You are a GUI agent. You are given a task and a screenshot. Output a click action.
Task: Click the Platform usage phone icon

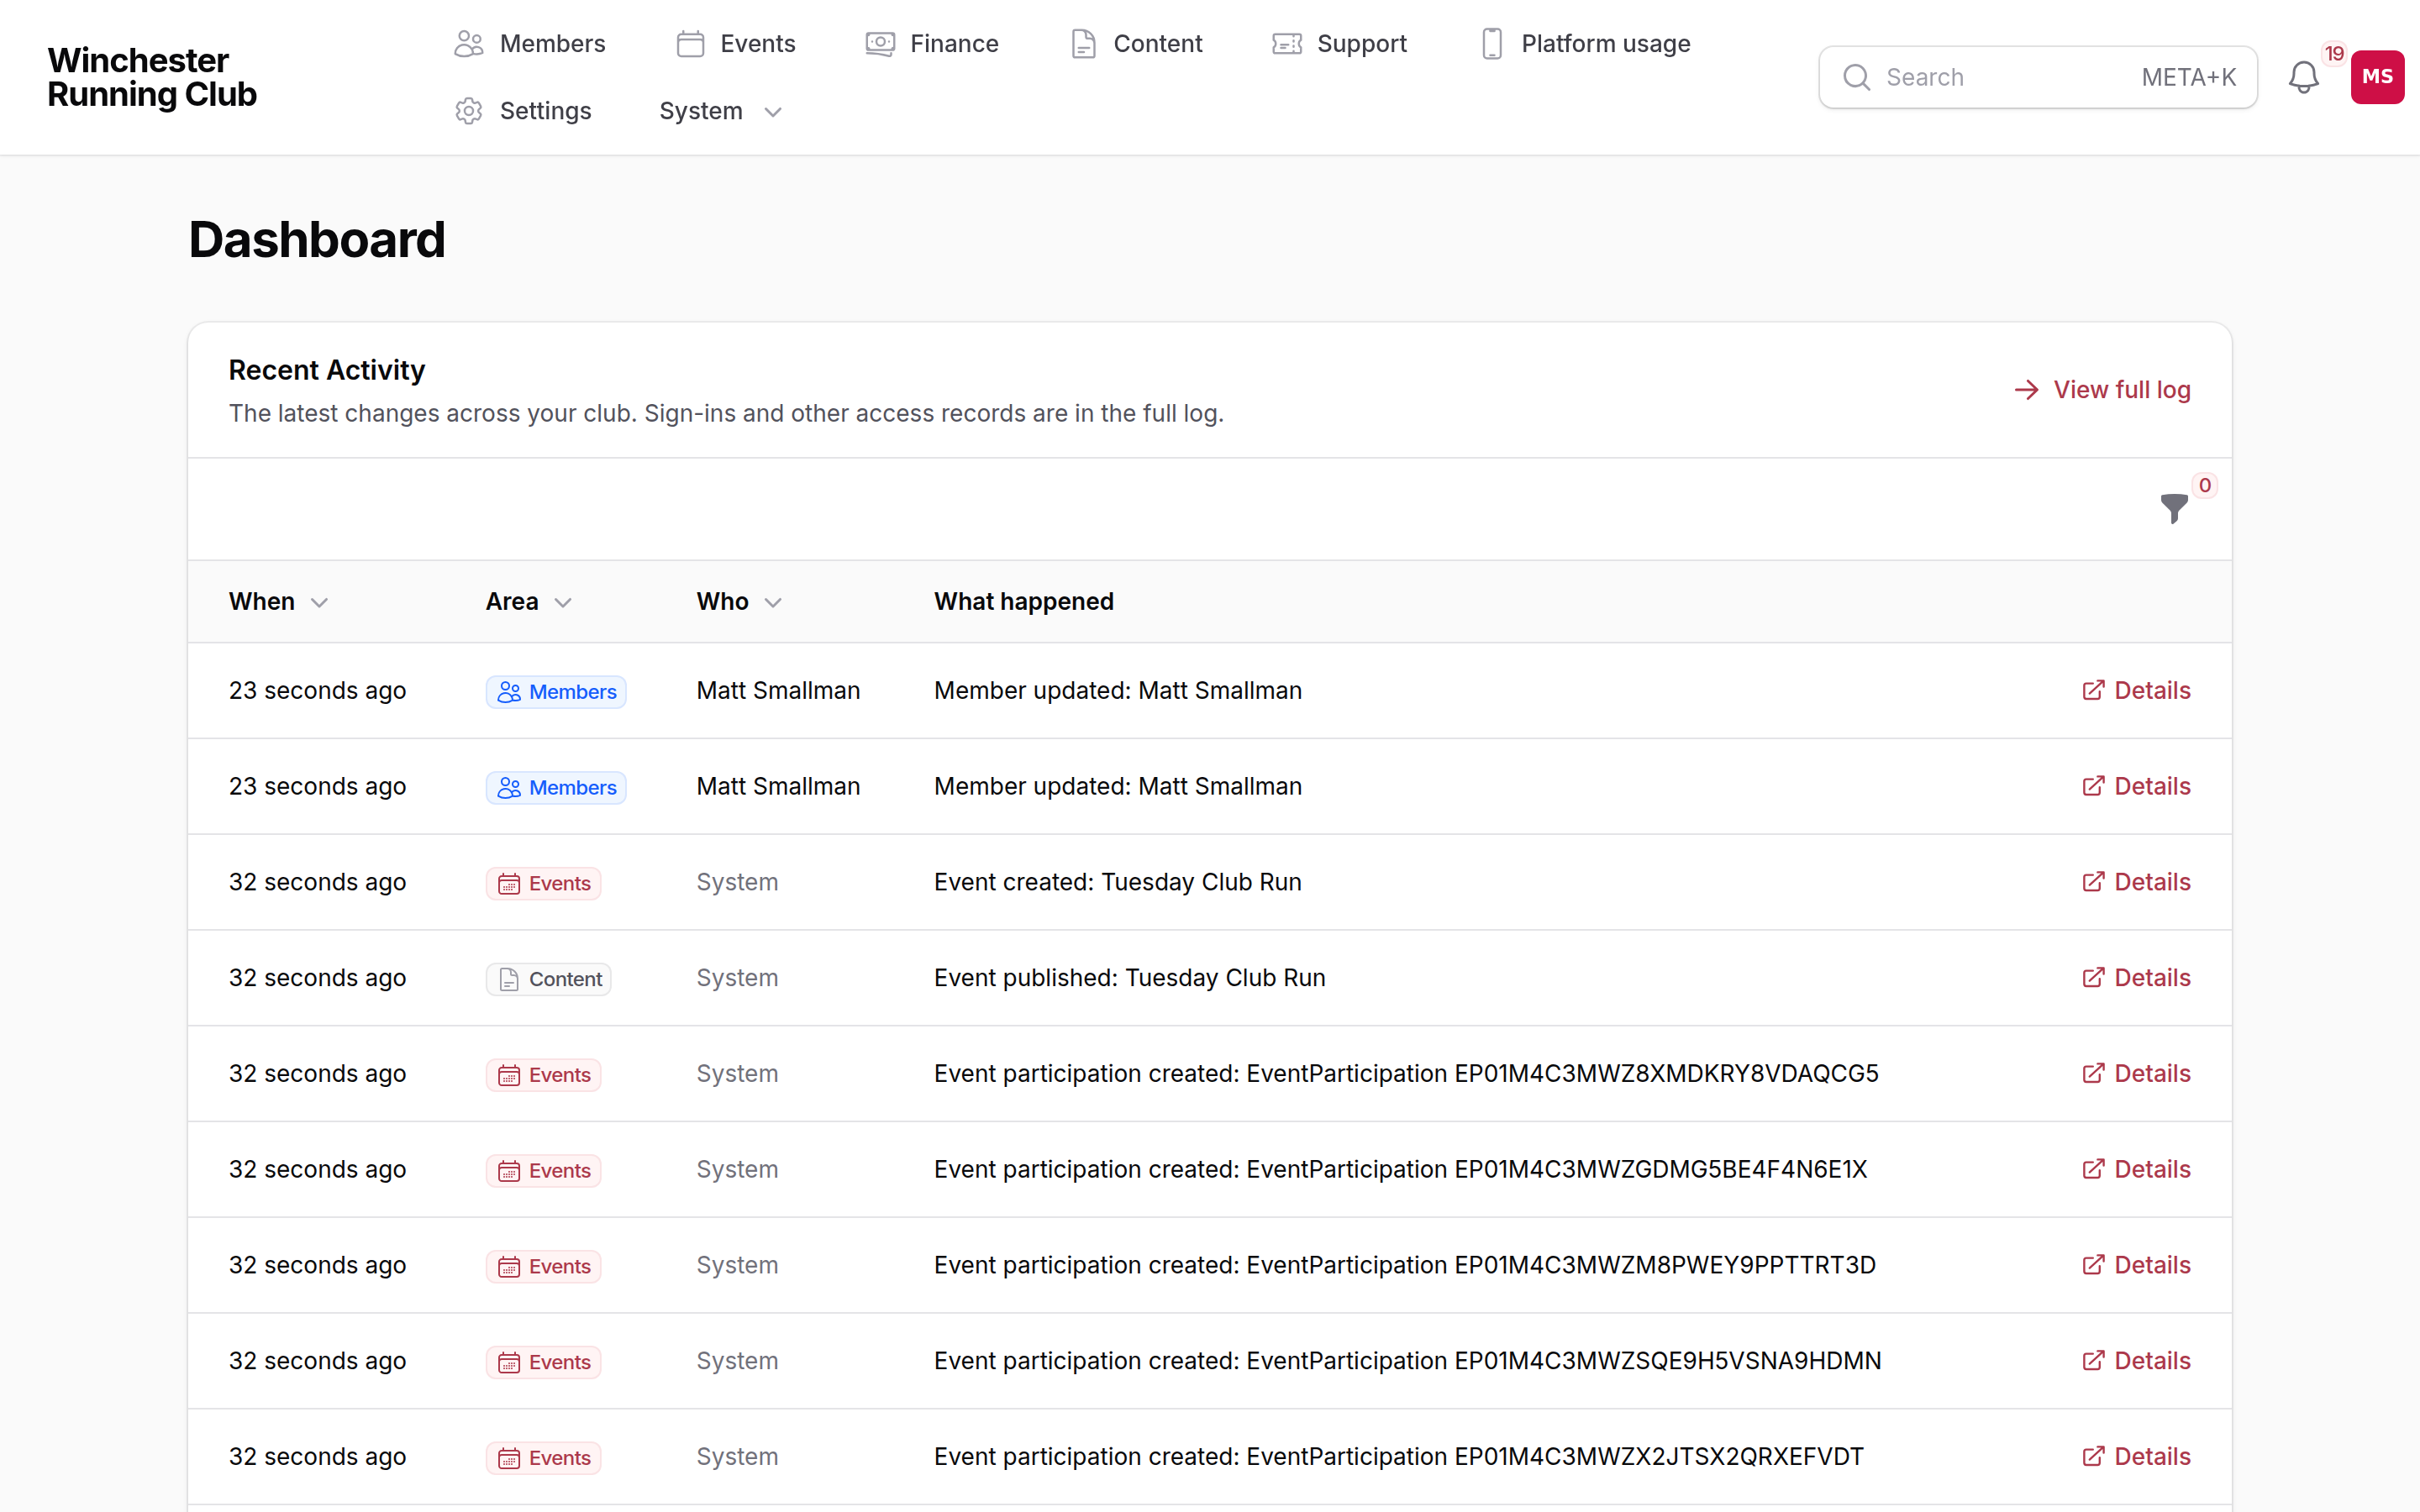1492,44
